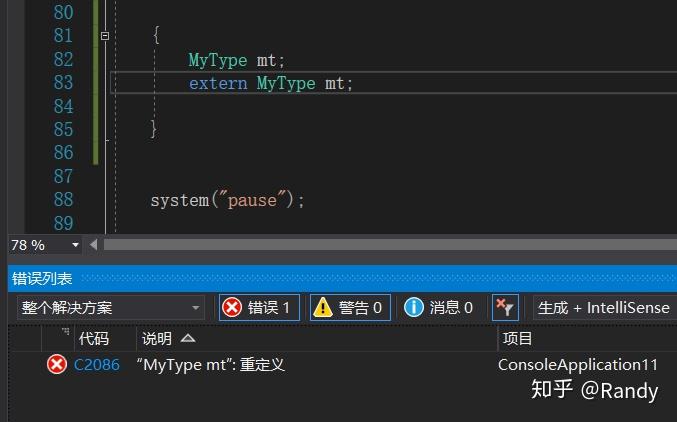Open the 生成 + IntelliSense source dropdown
Screen dimensions: 677x422
pyautogui.click(x=605, y=308)
